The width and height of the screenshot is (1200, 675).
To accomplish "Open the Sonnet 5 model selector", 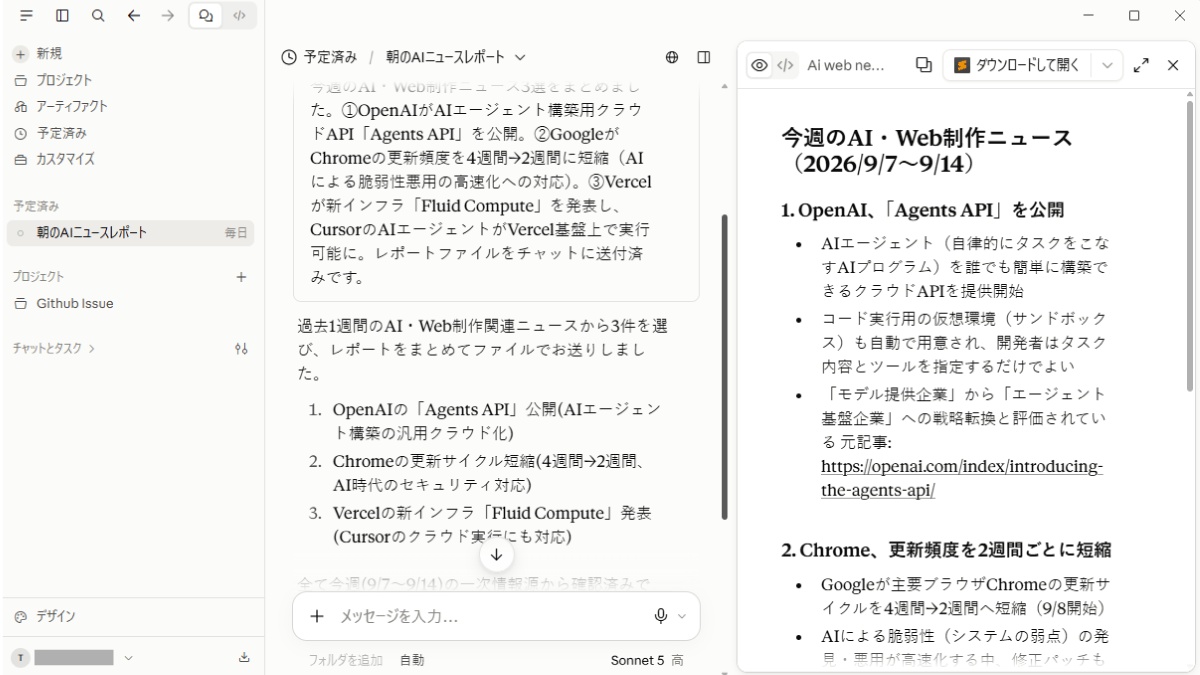I will (x=646, y=660).
